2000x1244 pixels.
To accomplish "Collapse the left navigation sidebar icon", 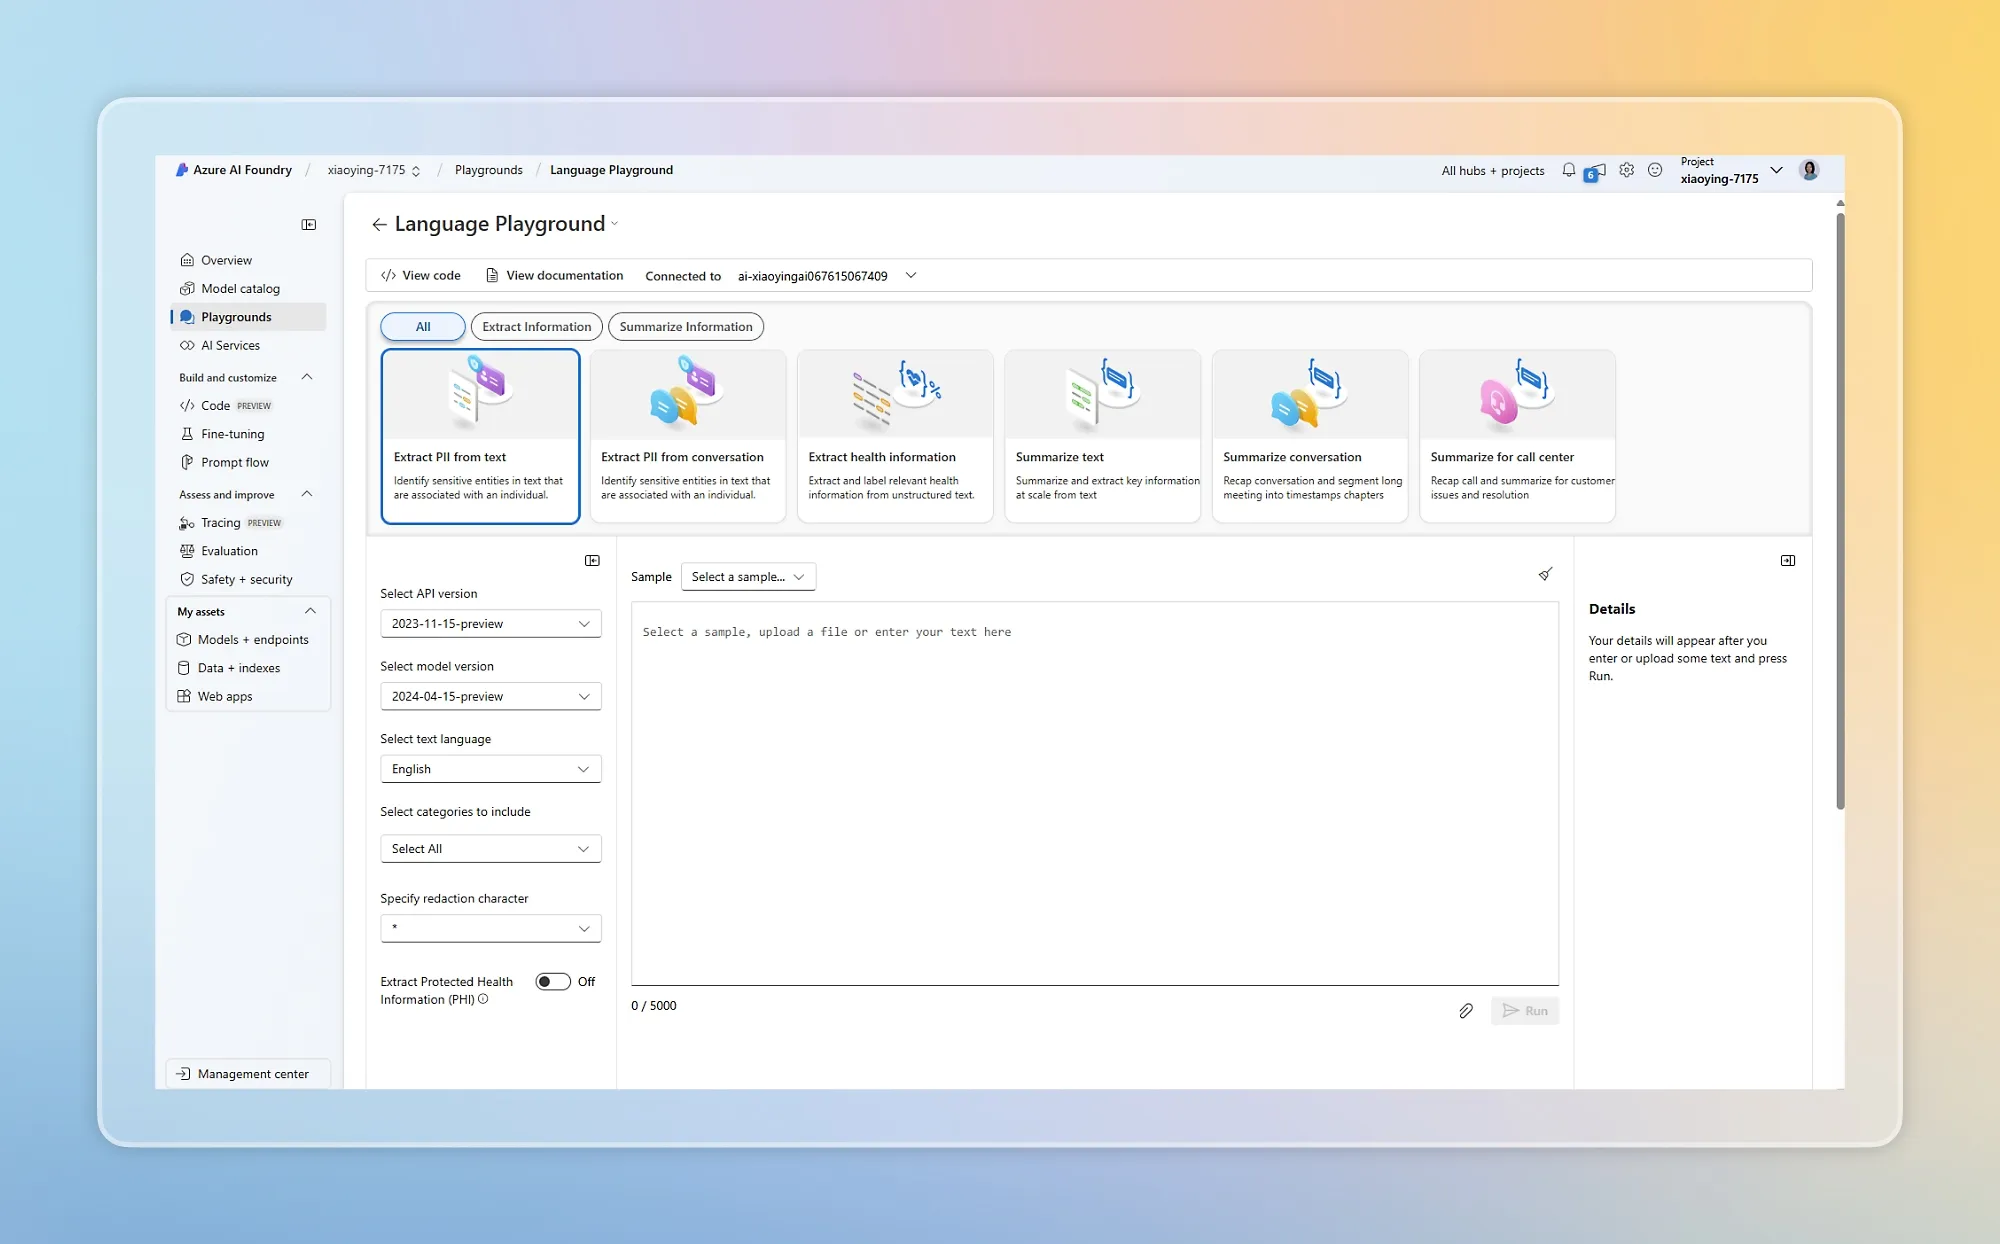I will tap(309, 224).
